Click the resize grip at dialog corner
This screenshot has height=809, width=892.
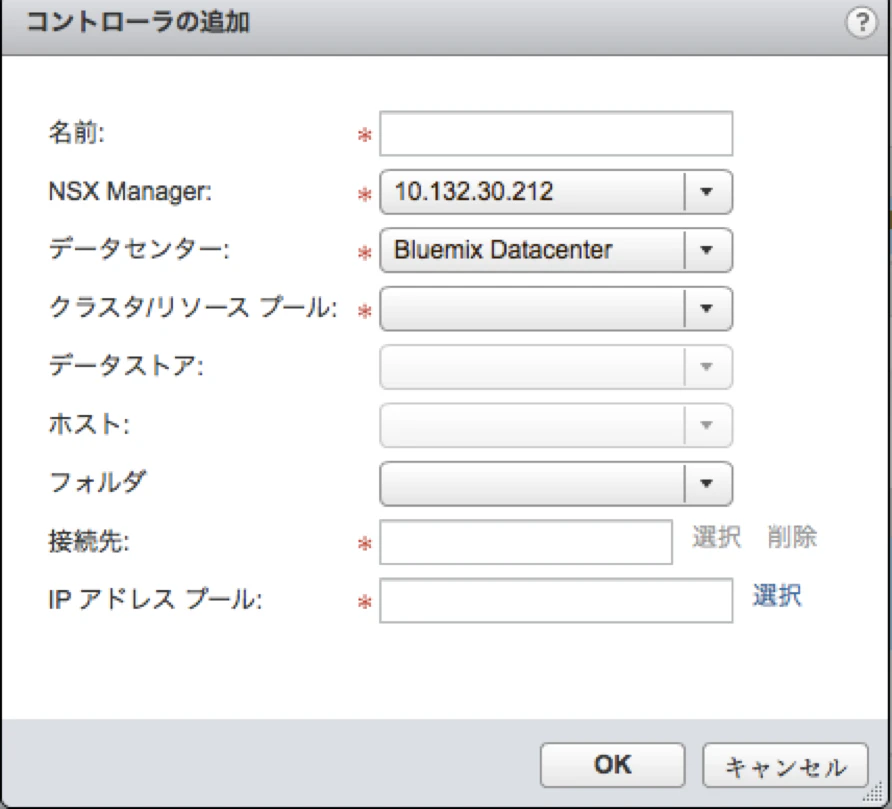pos(874,792)
